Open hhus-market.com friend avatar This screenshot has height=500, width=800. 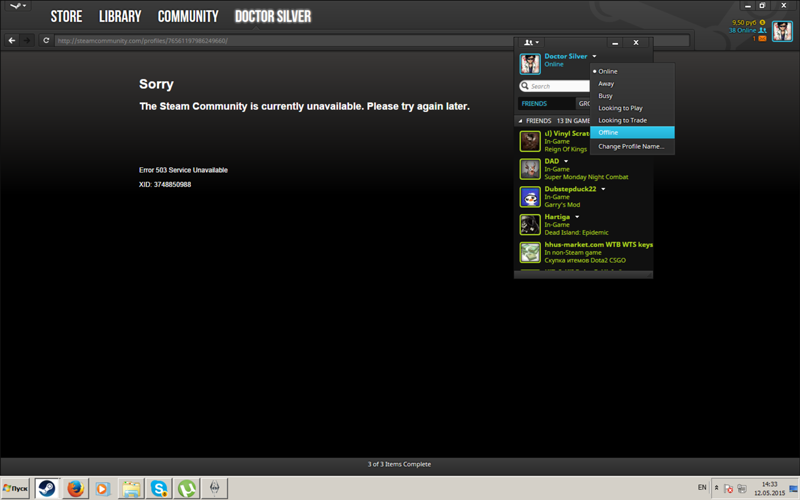tap(530, 252)
